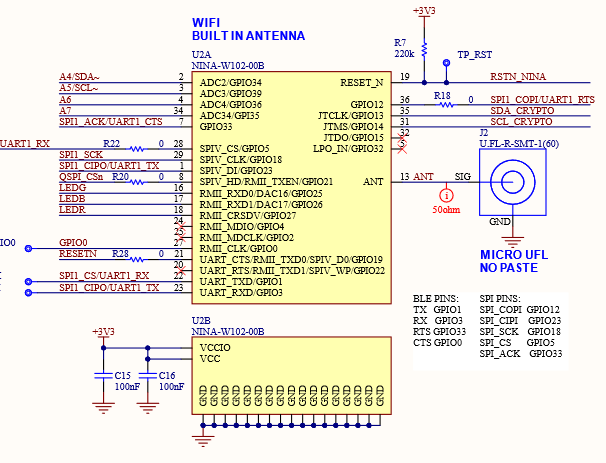Screen dimensions: 606x463
Task: Click the A5/SCL~ net label
Action: click(x=79, y=88)
